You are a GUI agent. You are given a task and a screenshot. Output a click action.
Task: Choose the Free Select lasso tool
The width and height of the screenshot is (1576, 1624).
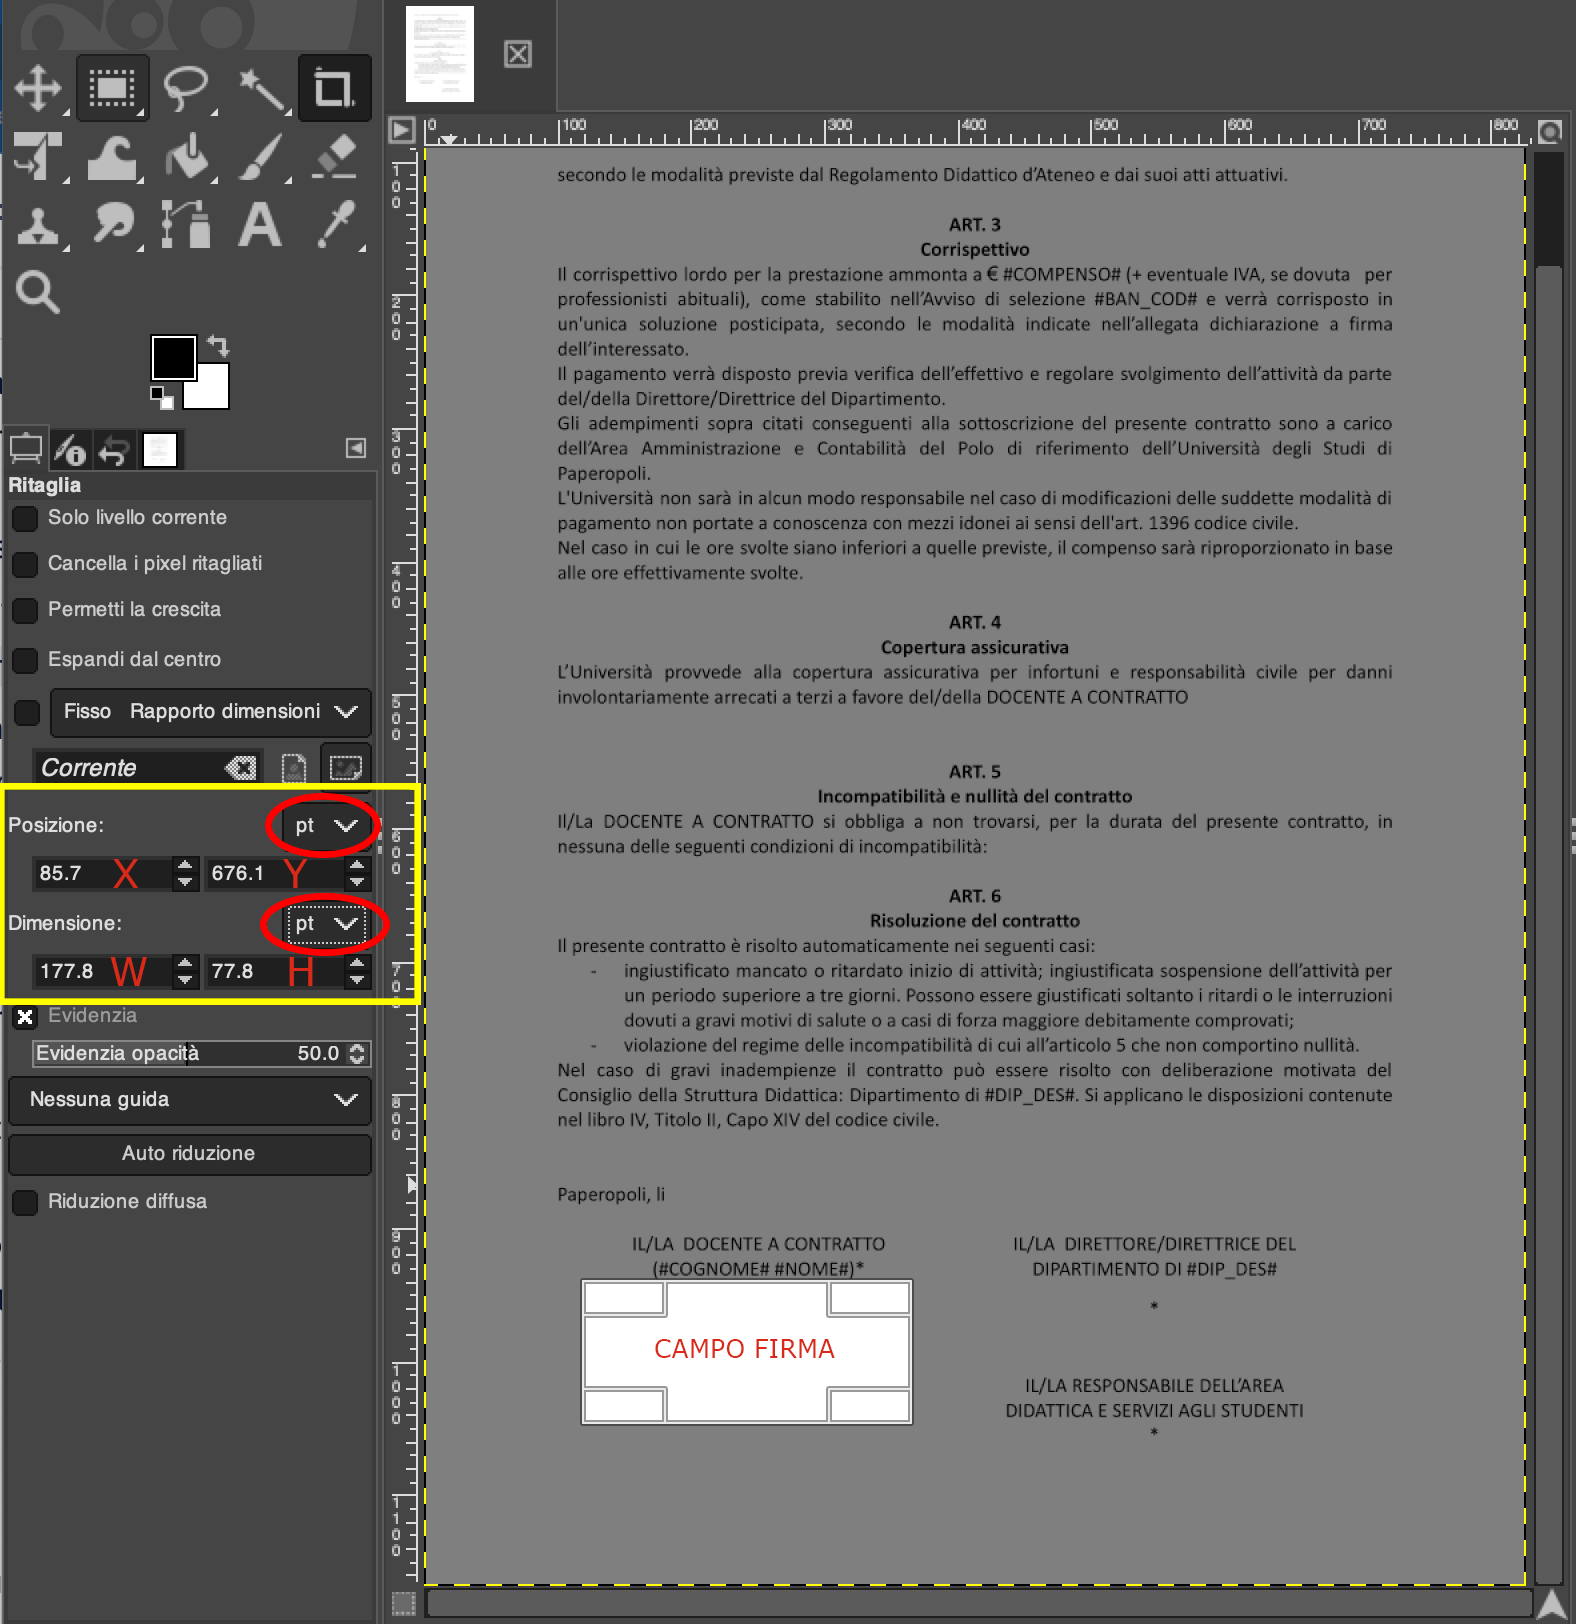pyautogui.click(x=186, y=88)
